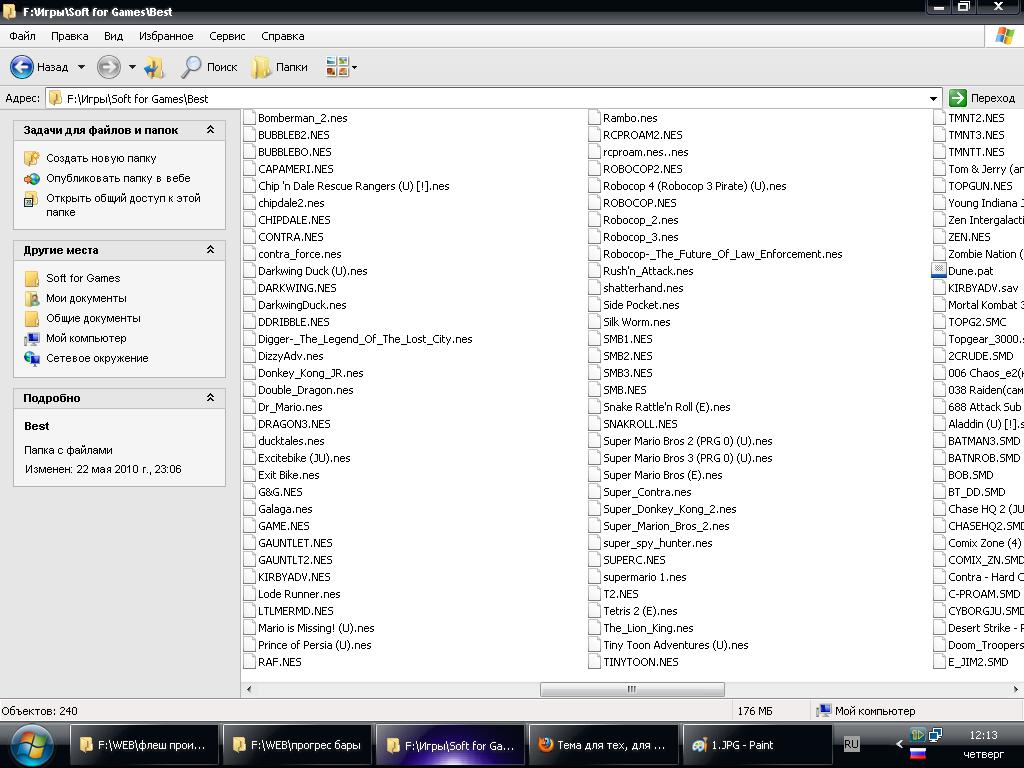Click Мои документы folder icon
This screenshot has height=768, width=1024.
(31, 298)
